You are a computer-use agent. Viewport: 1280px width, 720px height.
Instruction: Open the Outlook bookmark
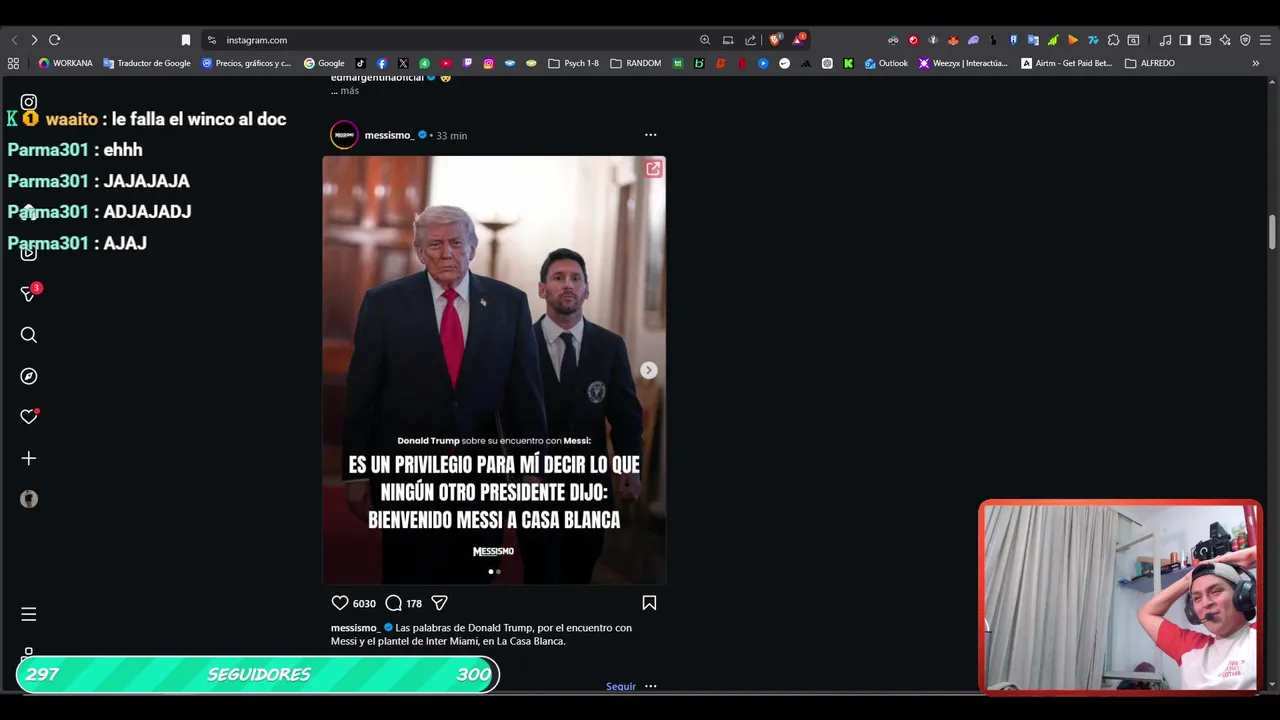click(886, 63)
